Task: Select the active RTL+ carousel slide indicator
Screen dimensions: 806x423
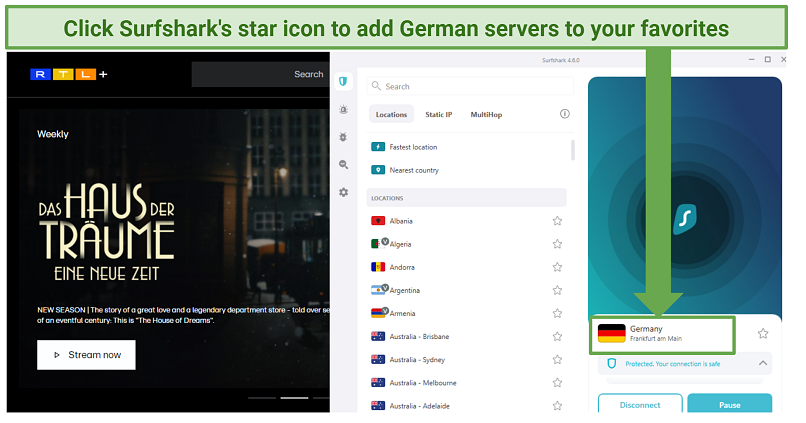Action: [294, 398]
